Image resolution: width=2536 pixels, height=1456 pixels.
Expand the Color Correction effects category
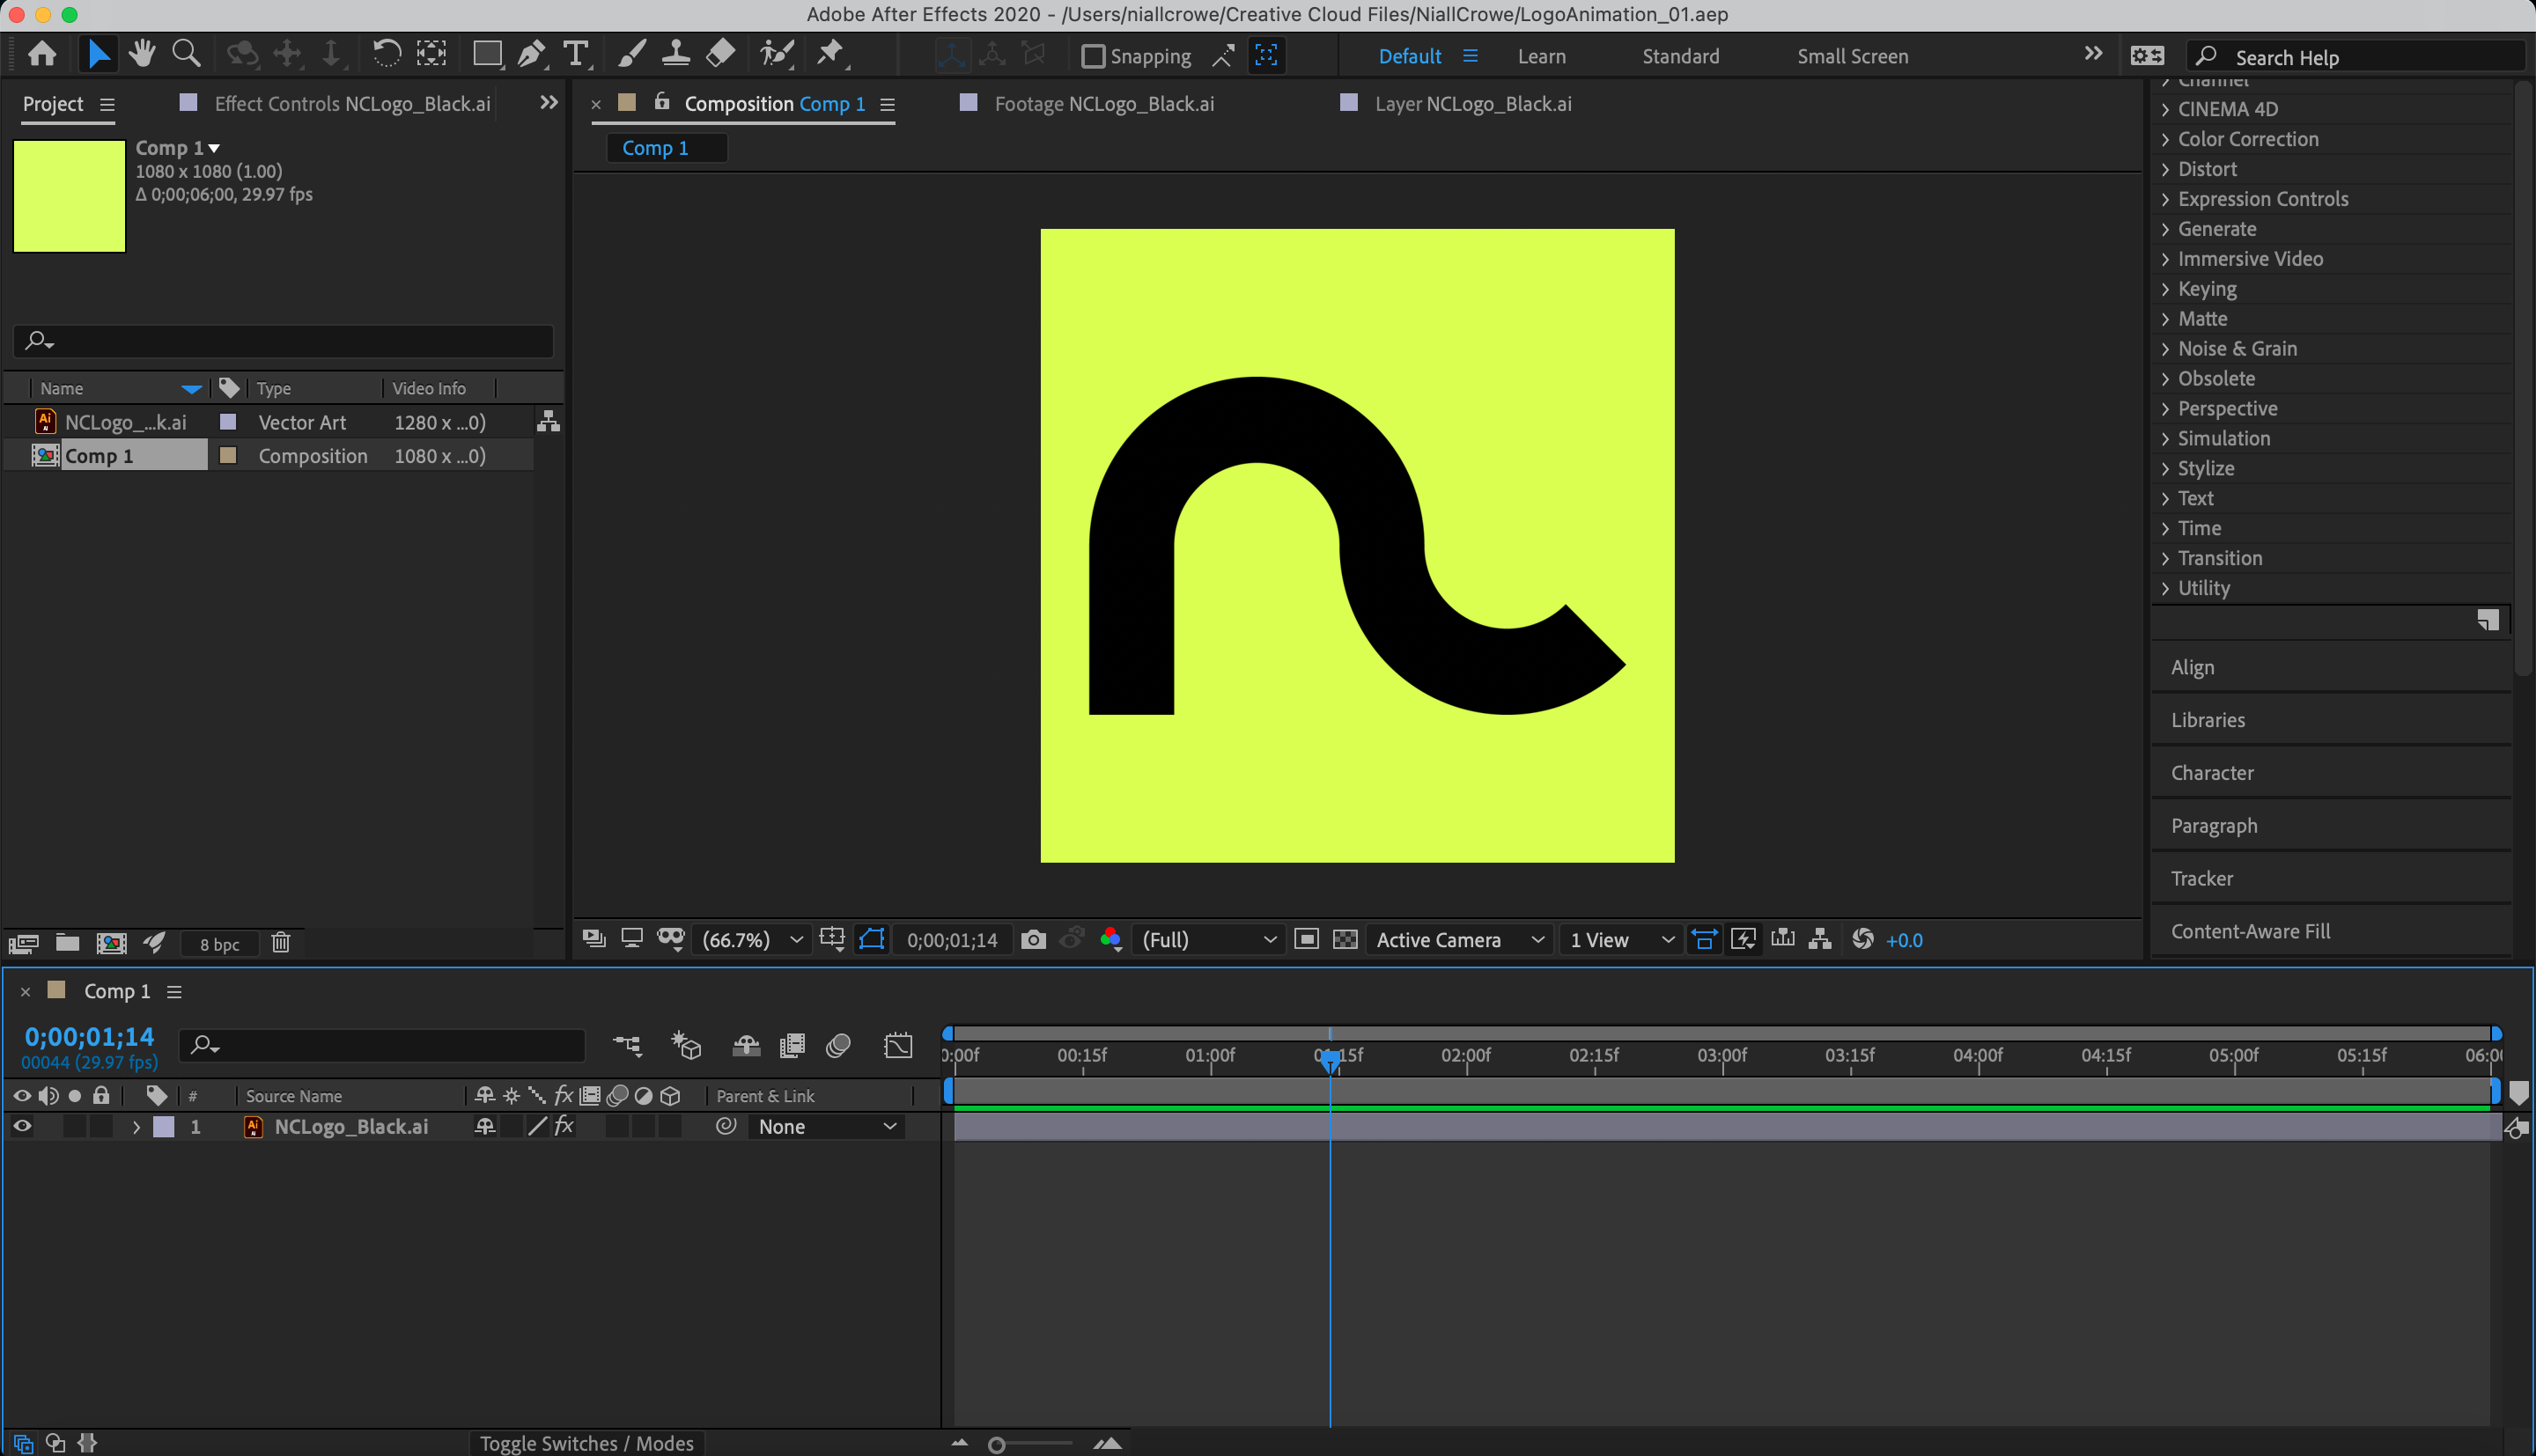2247,139
